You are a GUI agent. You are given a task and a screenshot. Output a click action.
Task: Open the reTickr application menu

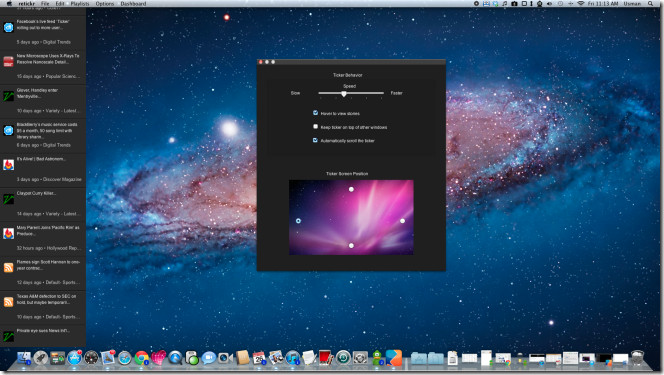pos(26,3)
